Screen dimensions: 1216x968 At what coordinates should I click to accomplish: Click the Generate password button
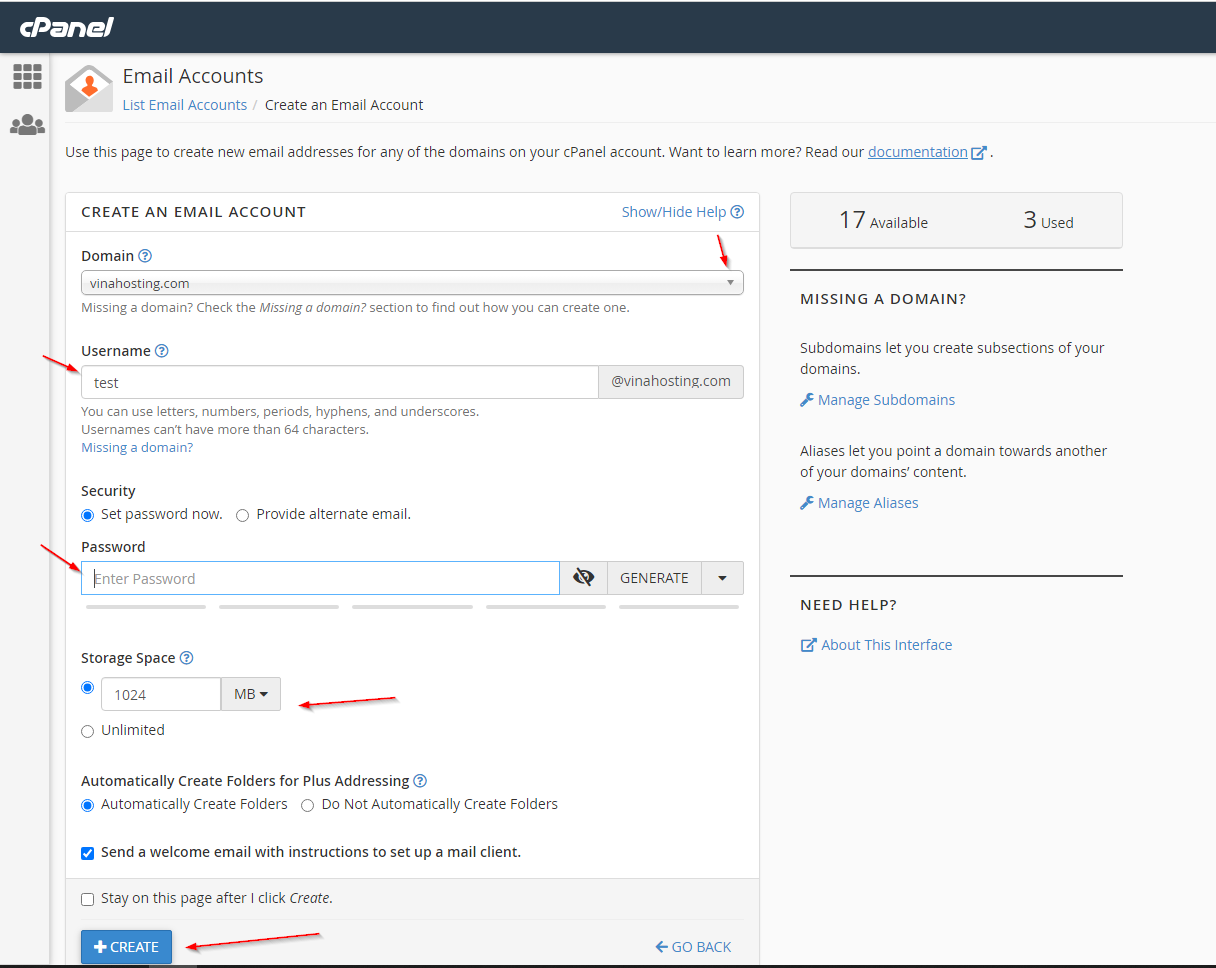654,578
